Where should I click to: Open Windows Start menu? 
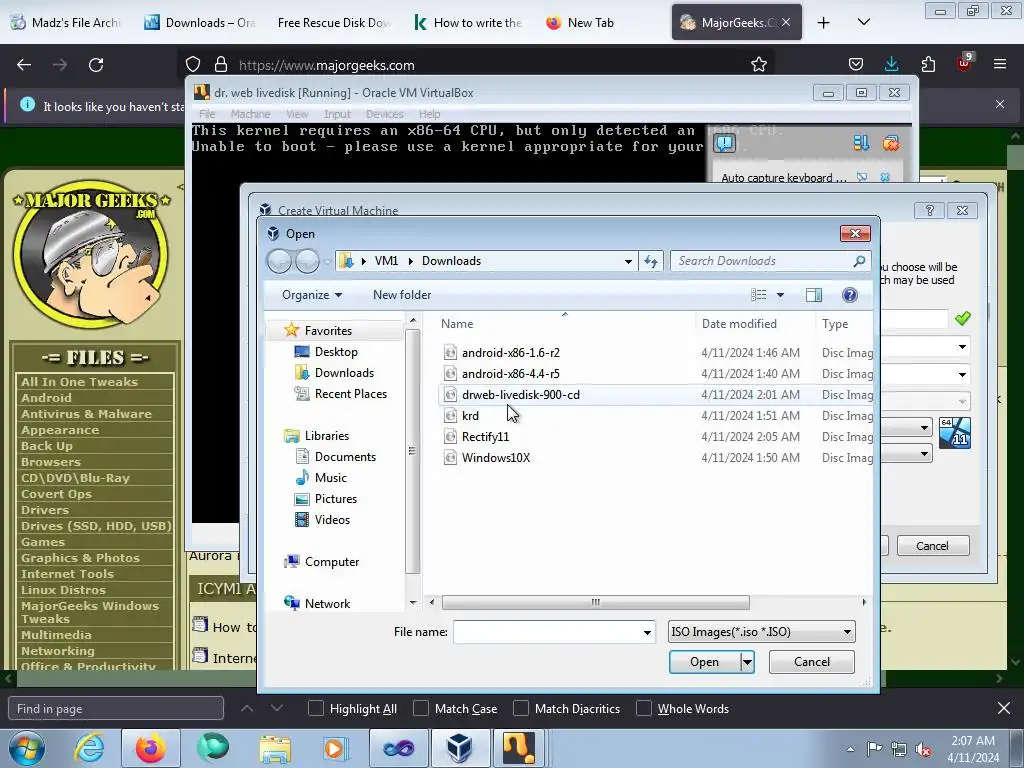27,748
